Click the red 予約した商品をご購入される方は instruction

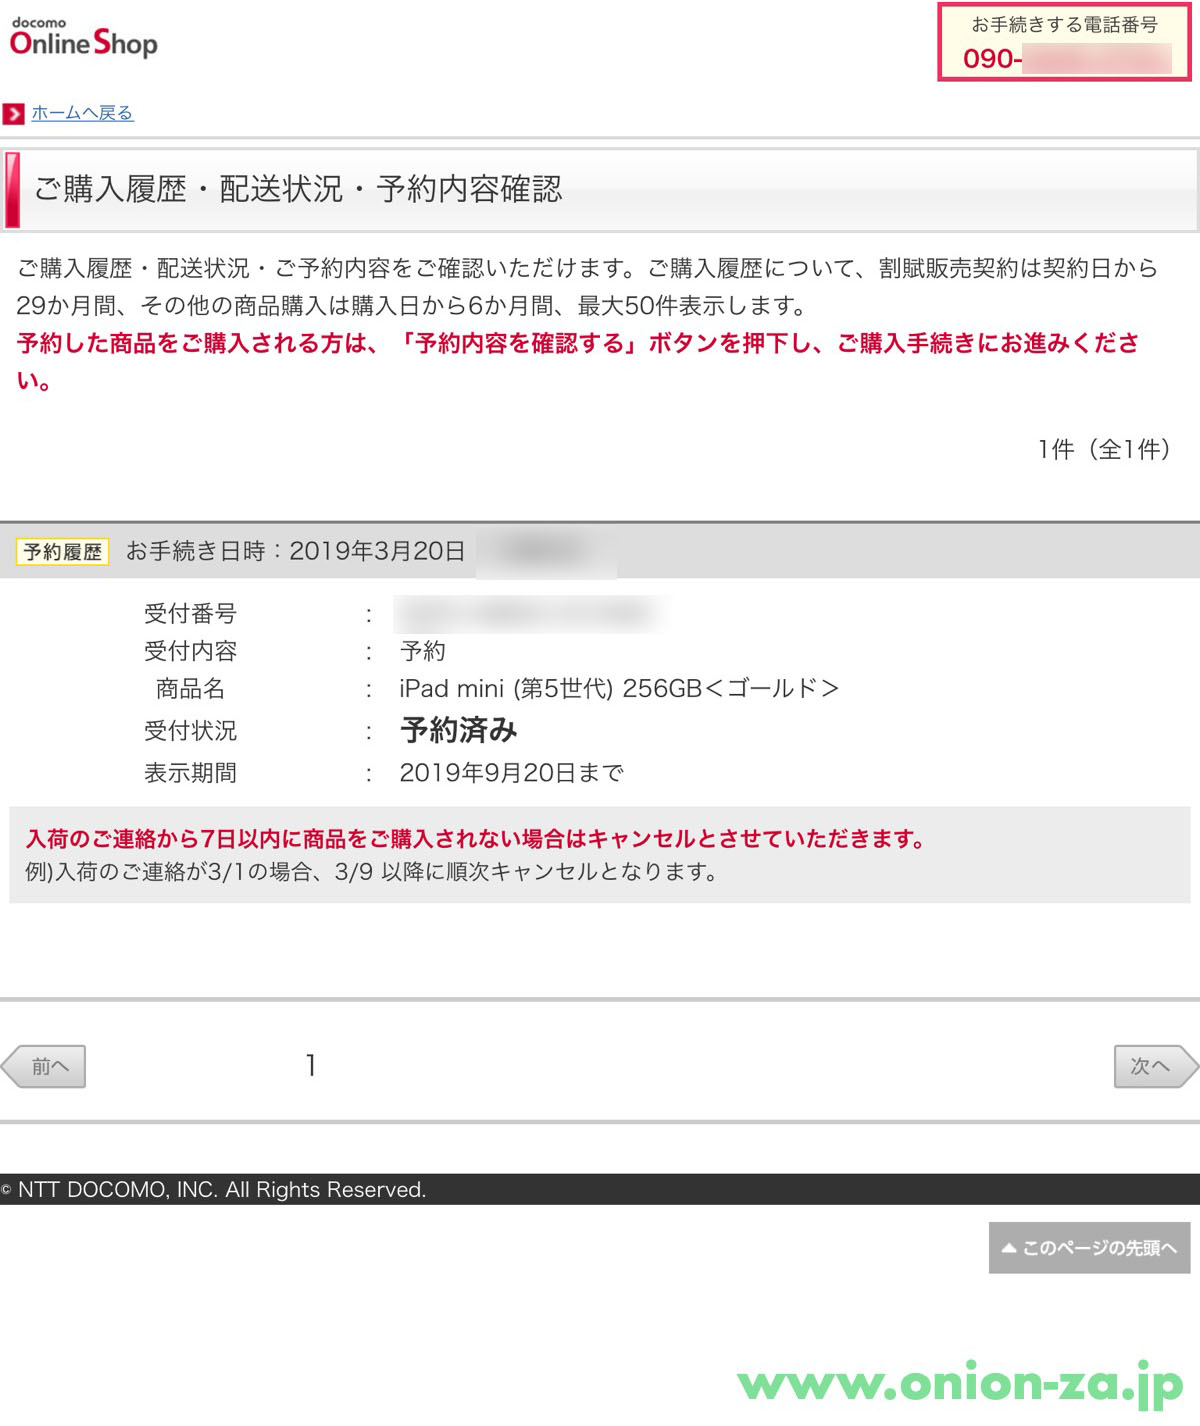coord(578,361)
